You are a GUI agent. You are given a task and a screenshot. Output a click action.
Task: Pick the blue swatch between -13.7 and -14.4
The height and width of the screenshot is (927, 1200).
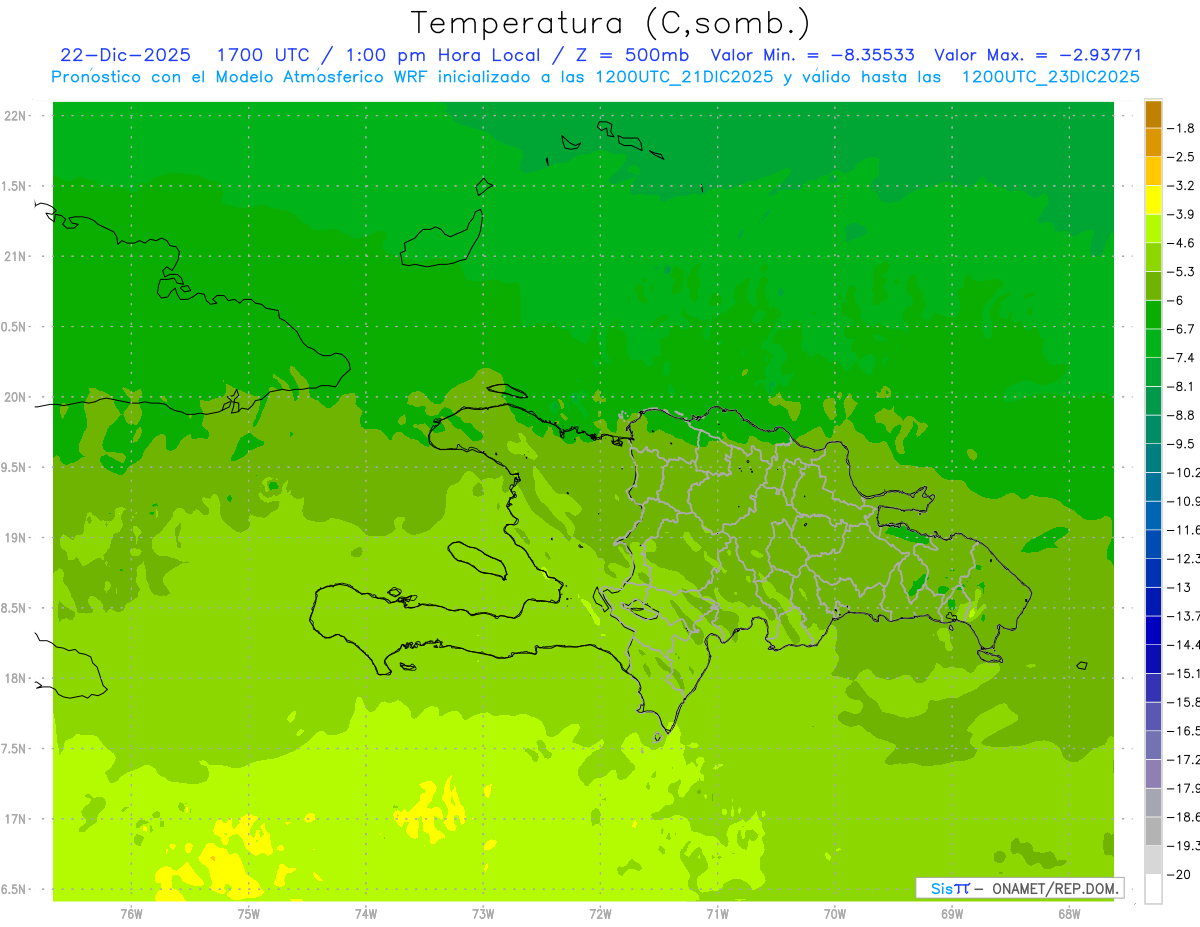1153,630
